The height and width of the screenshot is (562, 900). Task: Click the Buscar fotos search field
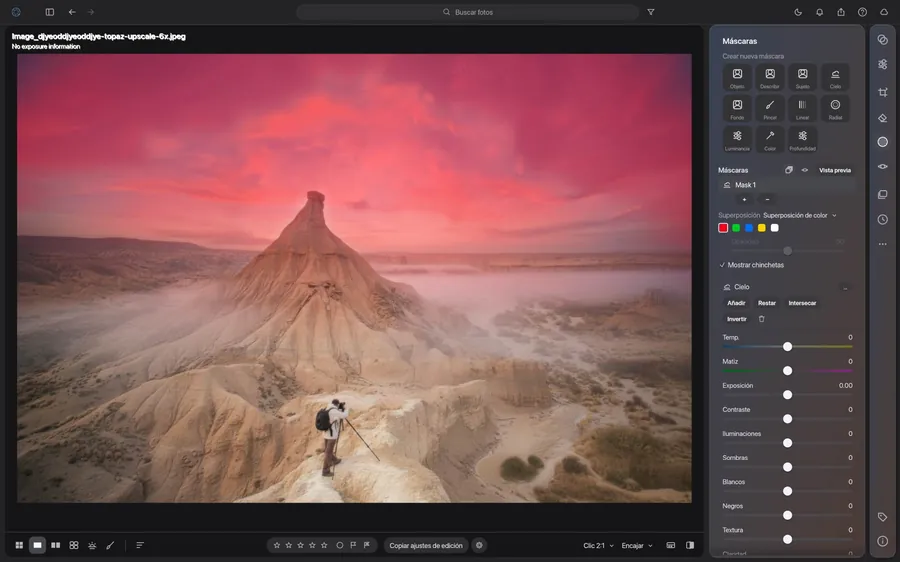(468, 12)
